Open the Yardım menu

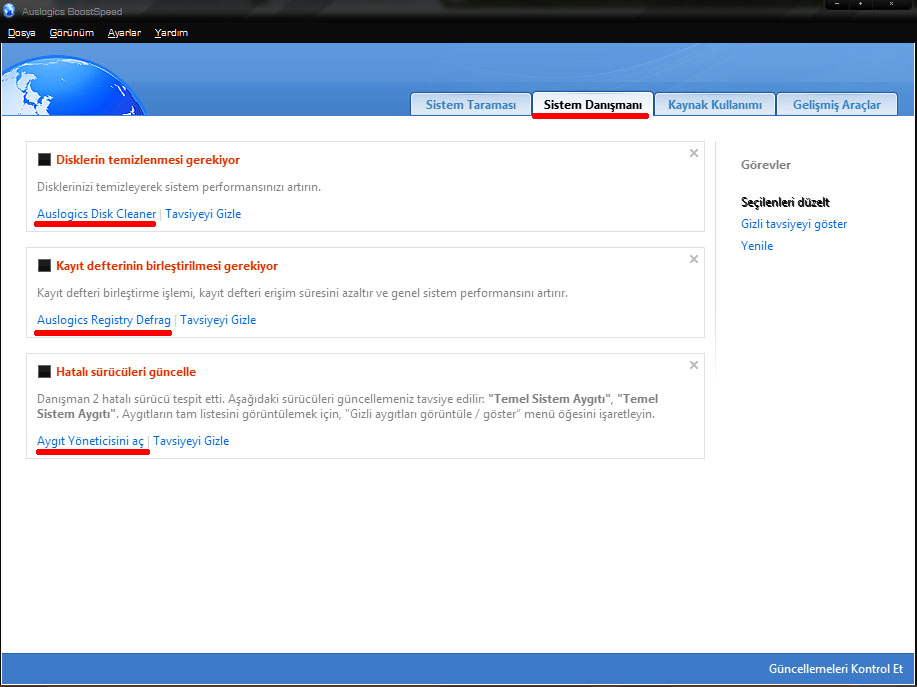[171, 33]
